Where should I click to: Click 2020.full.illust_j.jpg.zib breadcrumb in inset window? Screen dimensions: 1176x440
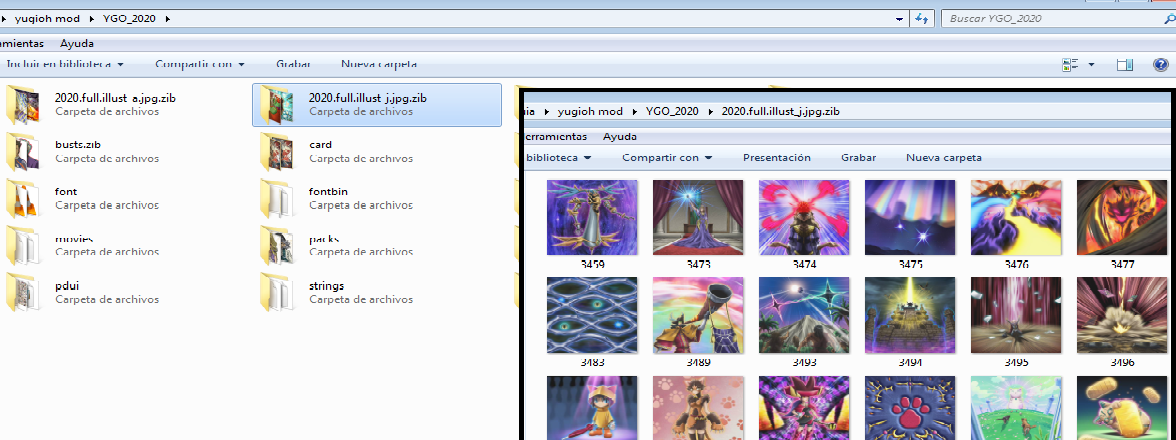click(x=780, y=111)
